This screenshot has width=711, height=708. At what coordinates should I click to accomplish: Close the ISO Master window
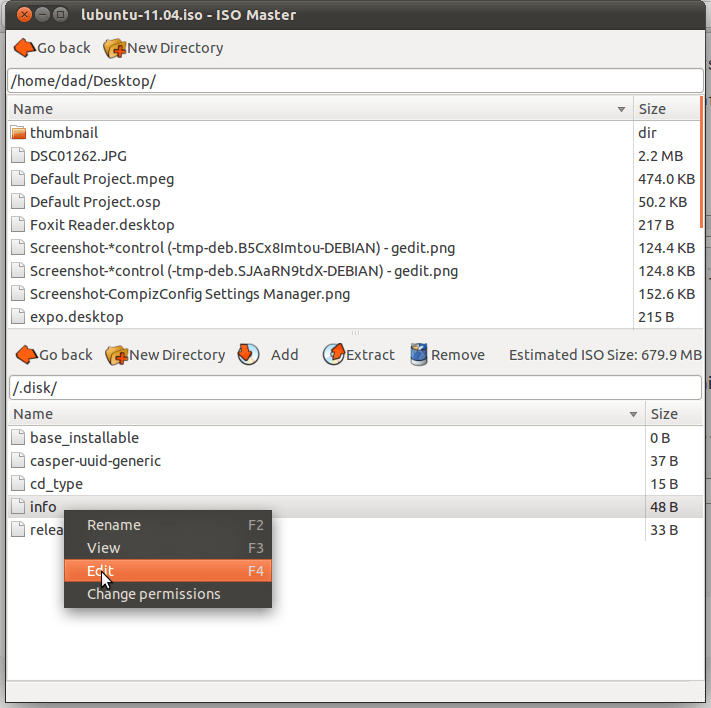[x=24, y=15]
